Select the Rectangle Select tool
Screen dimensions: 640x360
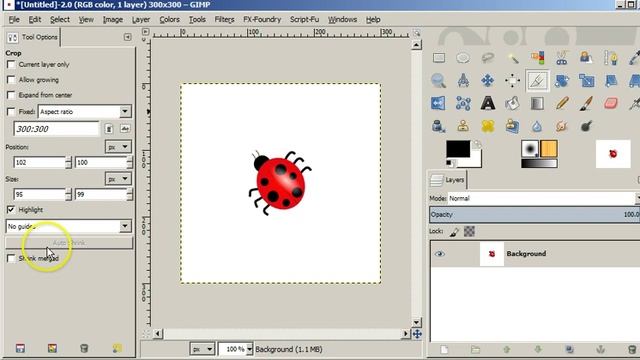439,58
